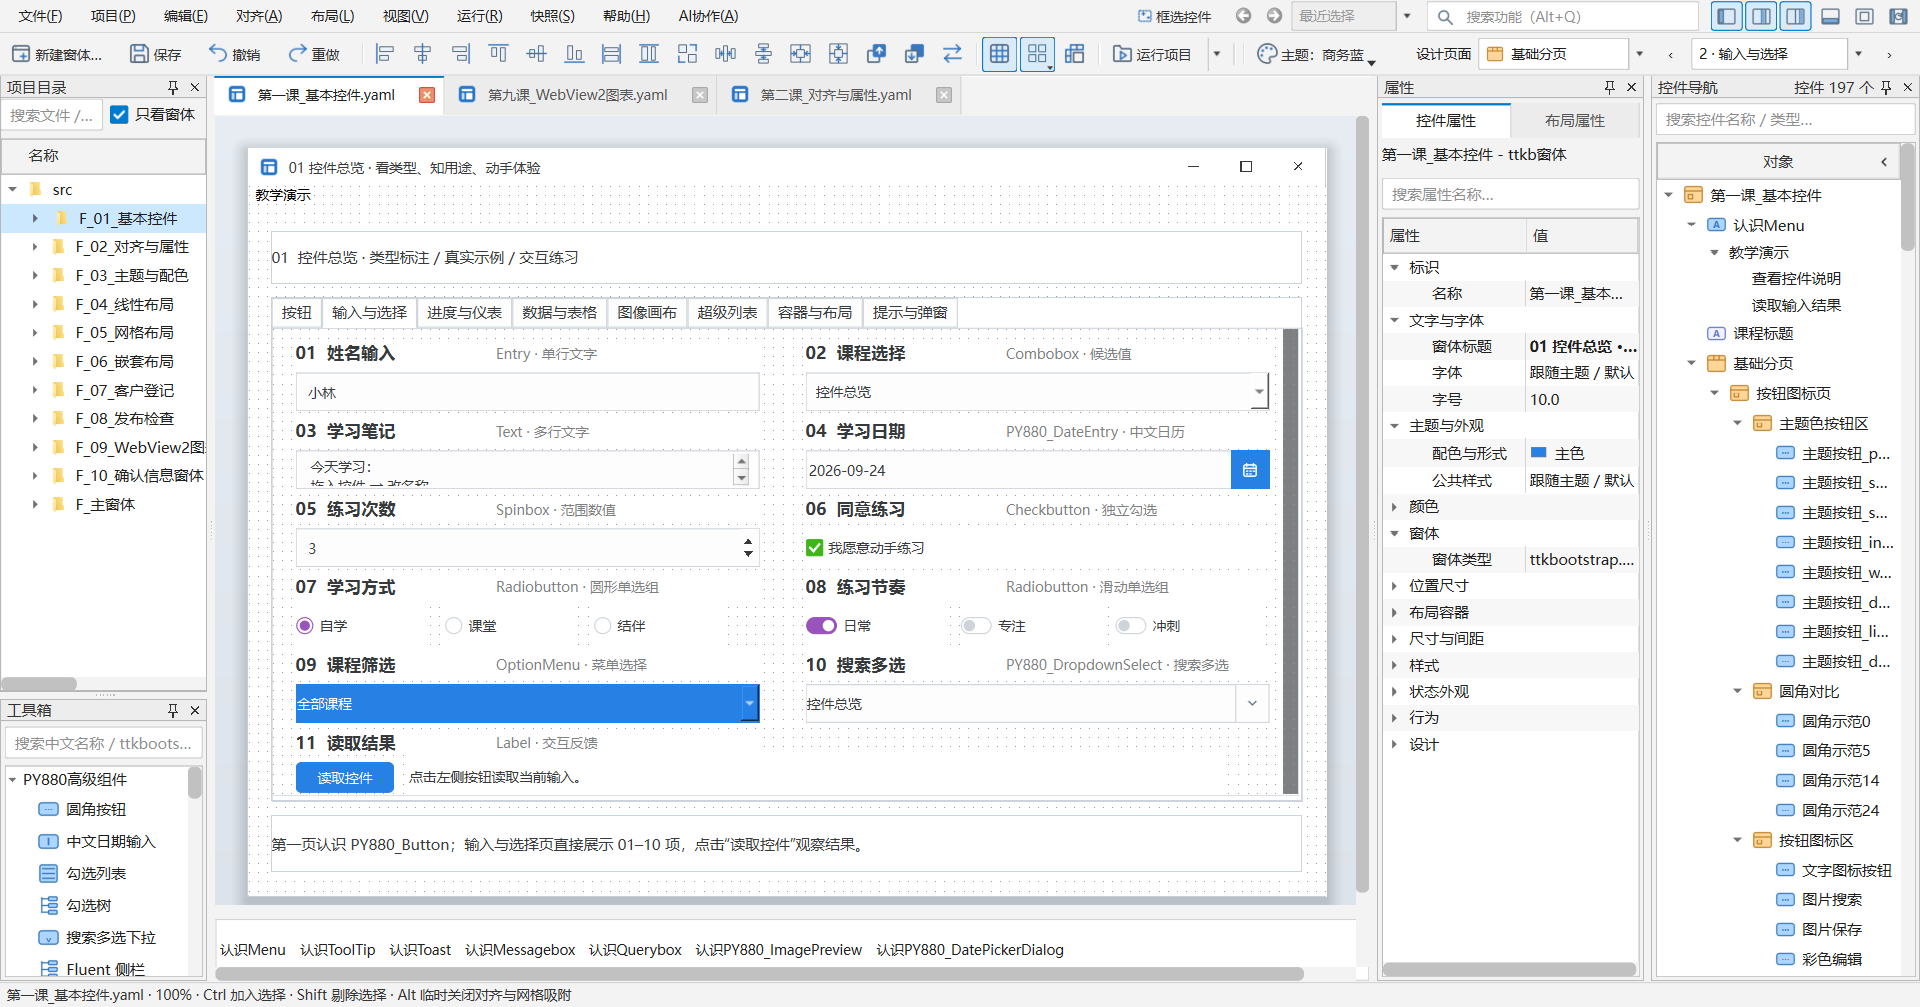Screen dimensions: 1920x1007
Task: Click the 读取控件 button
Action: (345, 778)
